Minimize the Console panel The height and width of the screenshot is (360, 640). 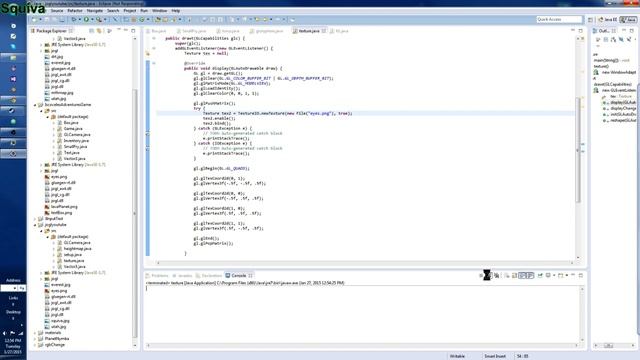click(573, 276)
